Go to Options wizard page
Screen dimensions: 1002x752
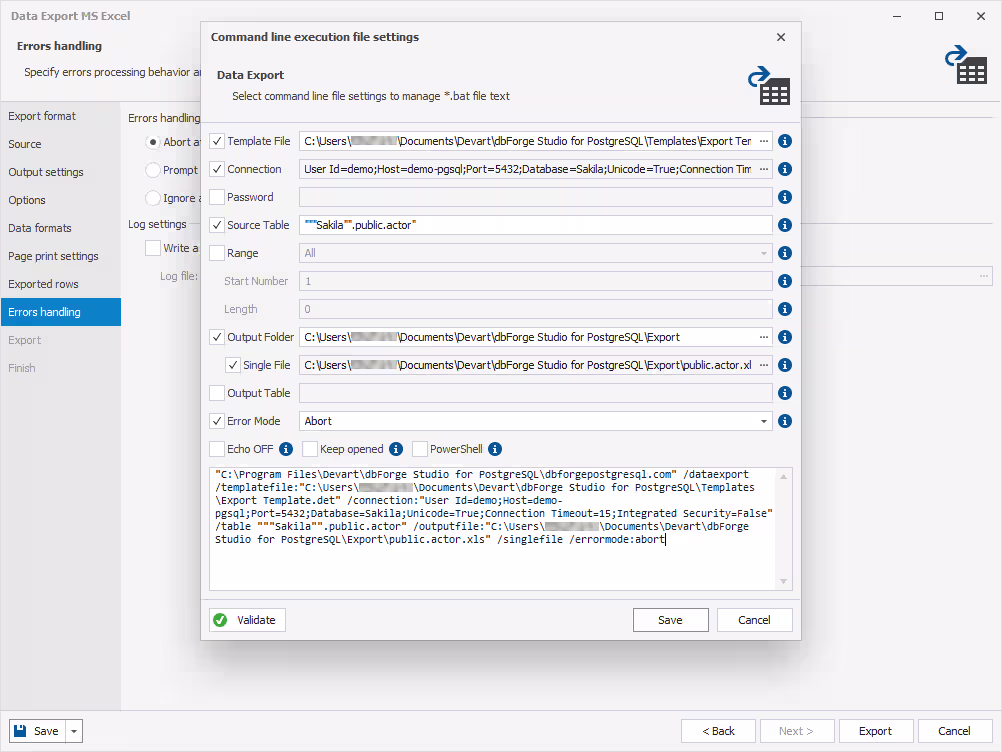[61, 200]
